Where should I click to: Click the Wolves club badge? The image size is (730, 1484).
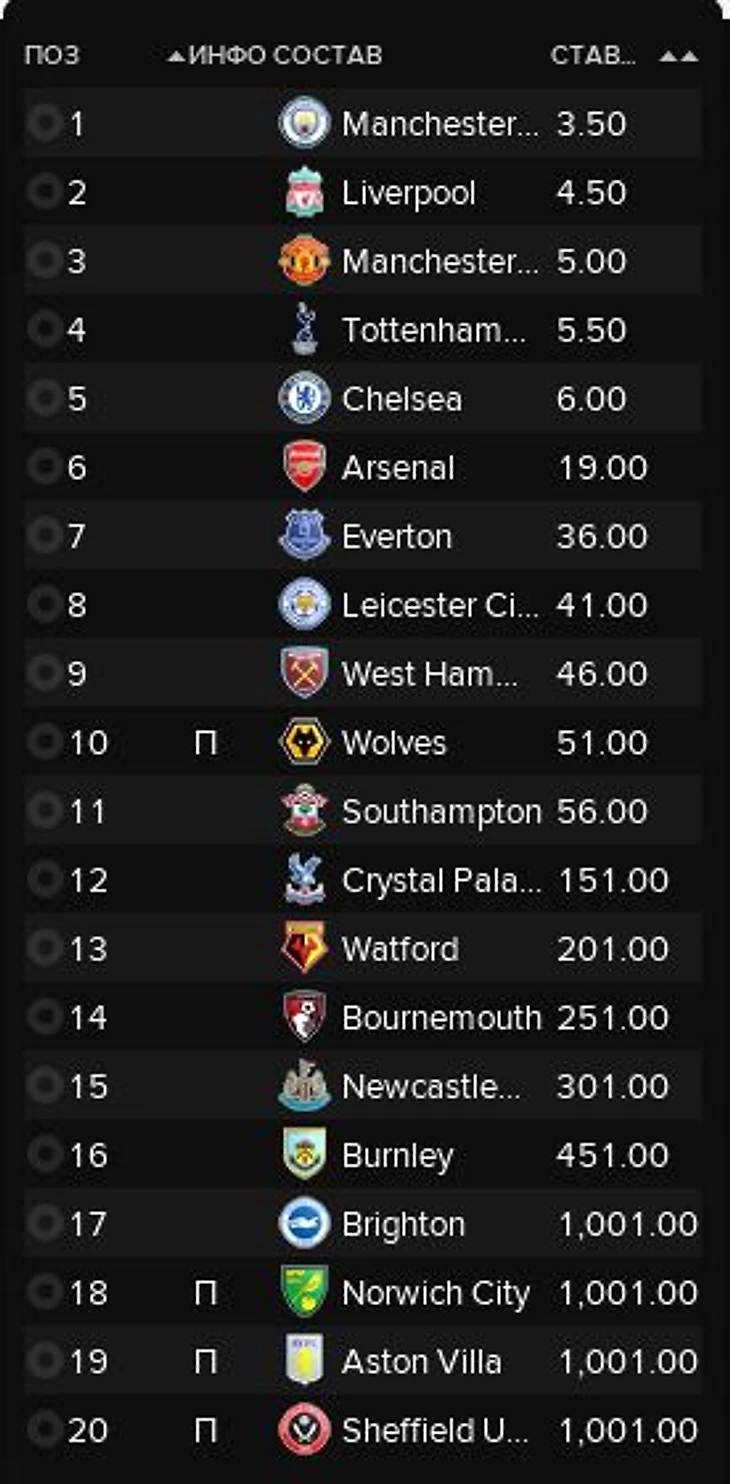tap(304, 742)
